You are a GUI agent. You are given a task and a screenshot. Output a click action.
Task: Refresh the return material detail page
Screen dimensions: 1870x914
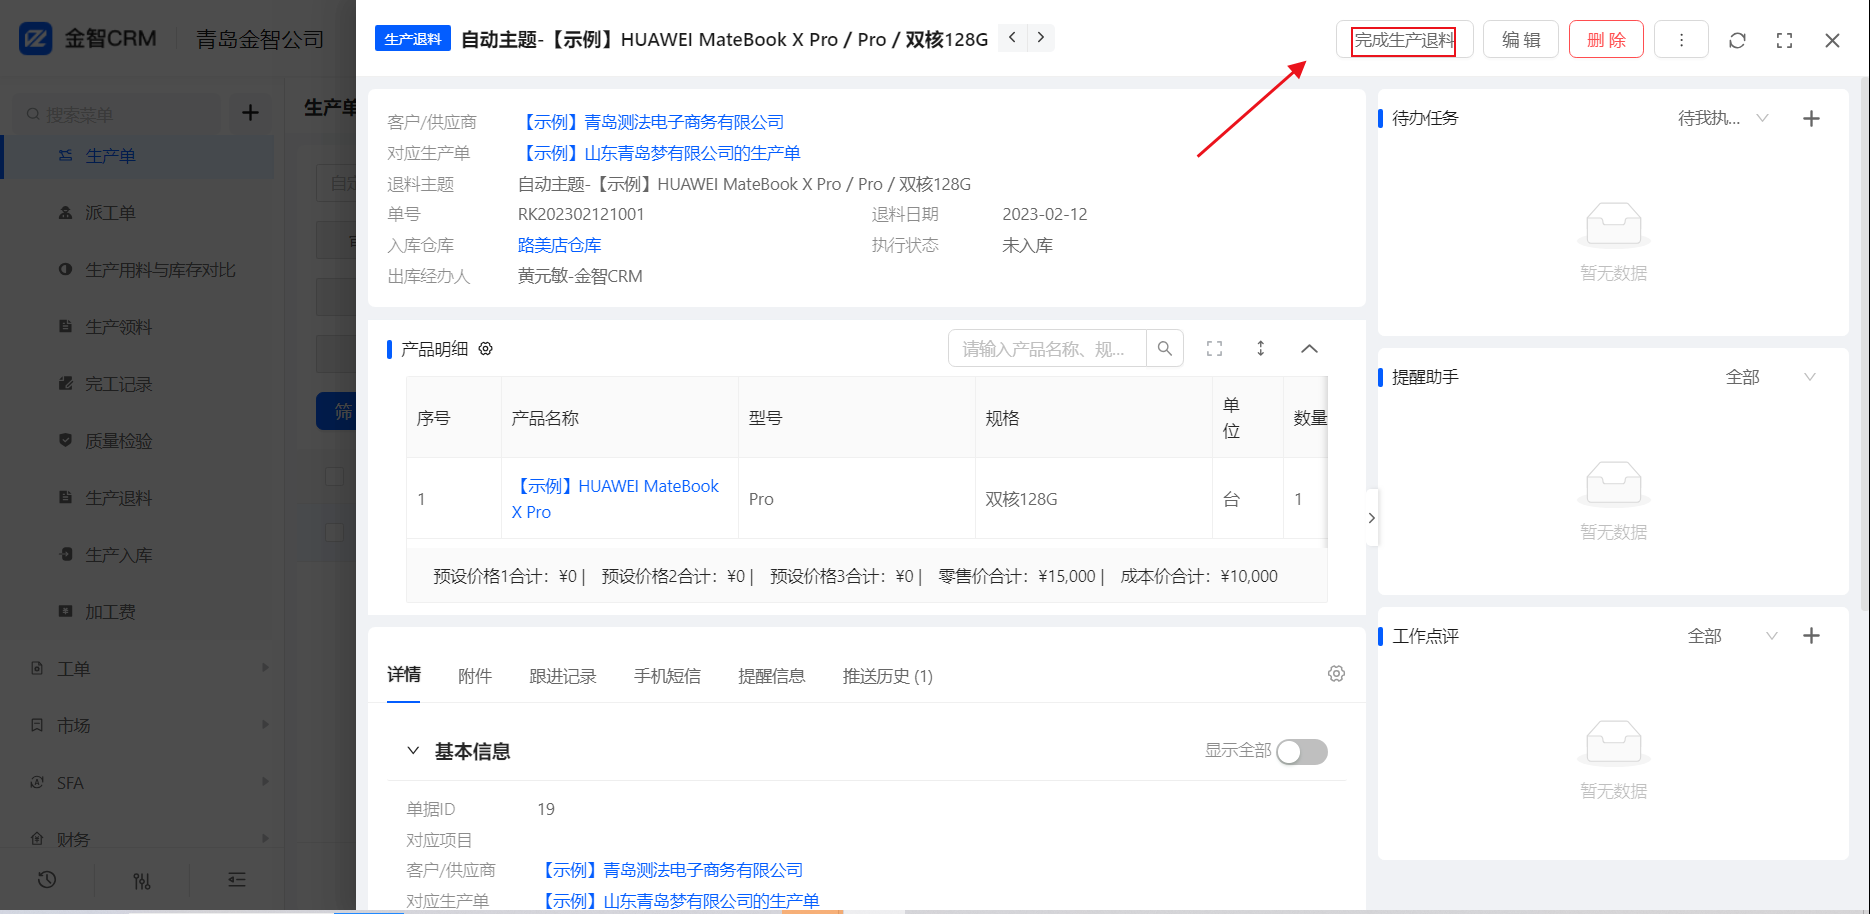(x=1737, y=40)
